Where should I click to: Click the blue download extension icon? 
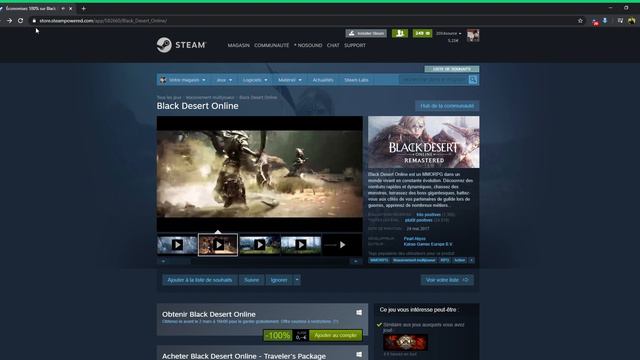(605, 20)
